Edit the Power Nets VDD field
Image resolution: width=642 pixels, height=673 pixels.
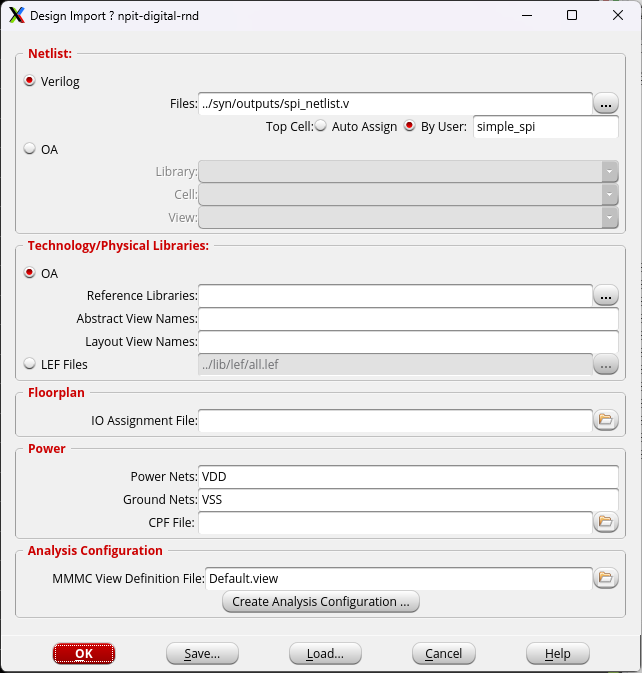pos(408,477)
